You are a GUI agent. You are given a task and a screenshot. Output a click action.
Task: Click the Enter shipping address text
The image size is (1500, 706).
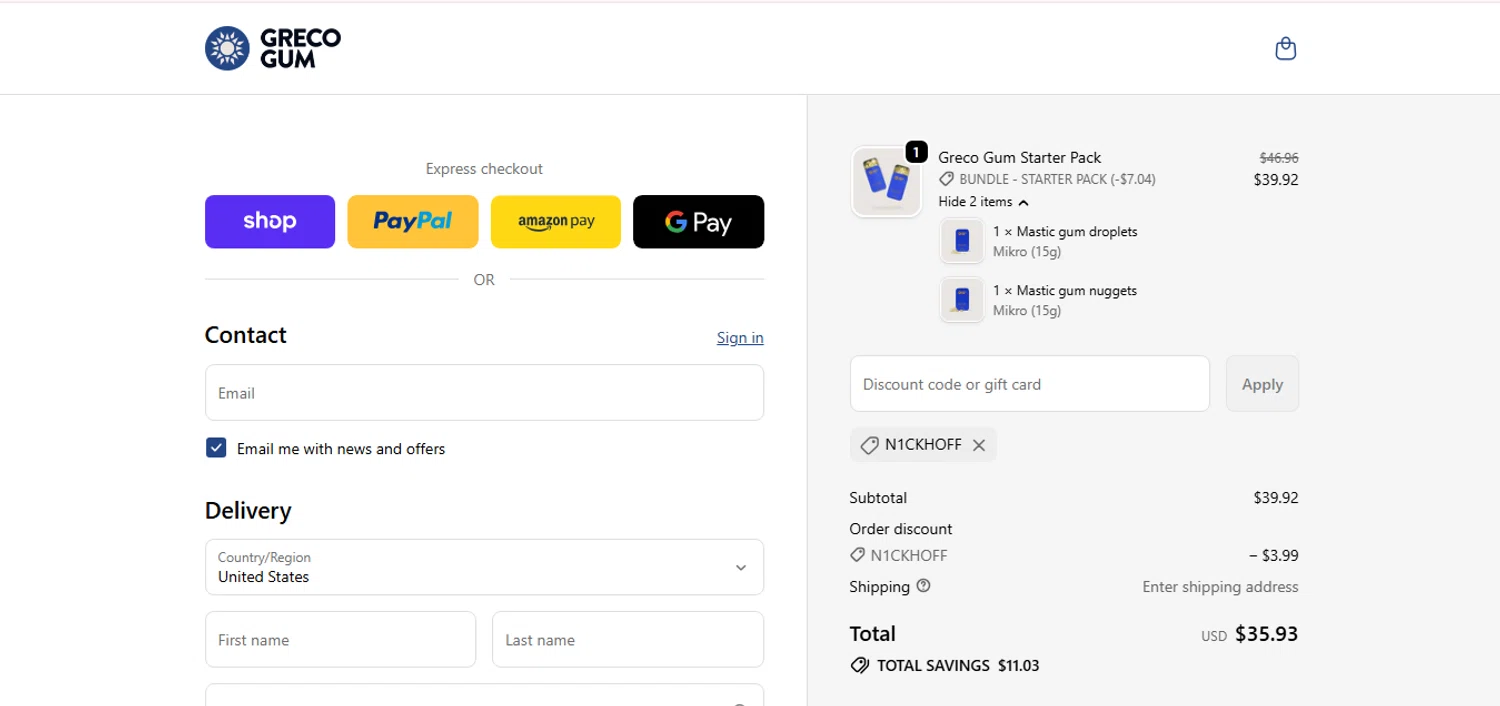[x=1220, y=587]
